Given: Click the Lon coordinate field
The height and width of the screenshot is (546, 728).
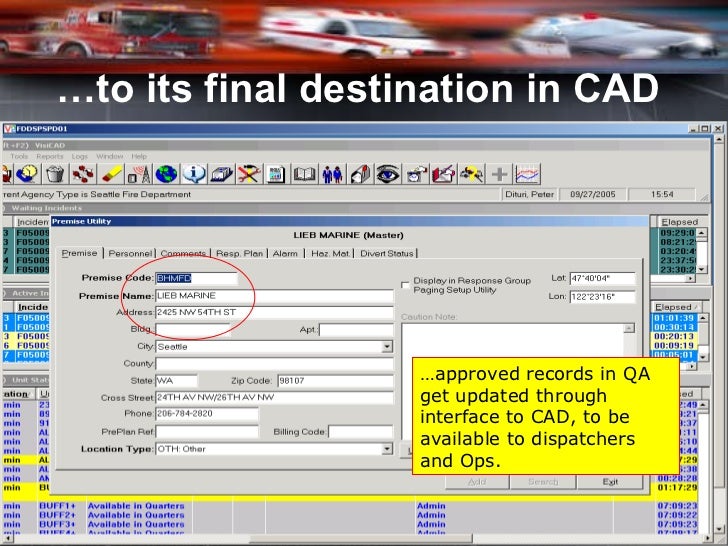Looking at the screenshot, I should 603,297.
